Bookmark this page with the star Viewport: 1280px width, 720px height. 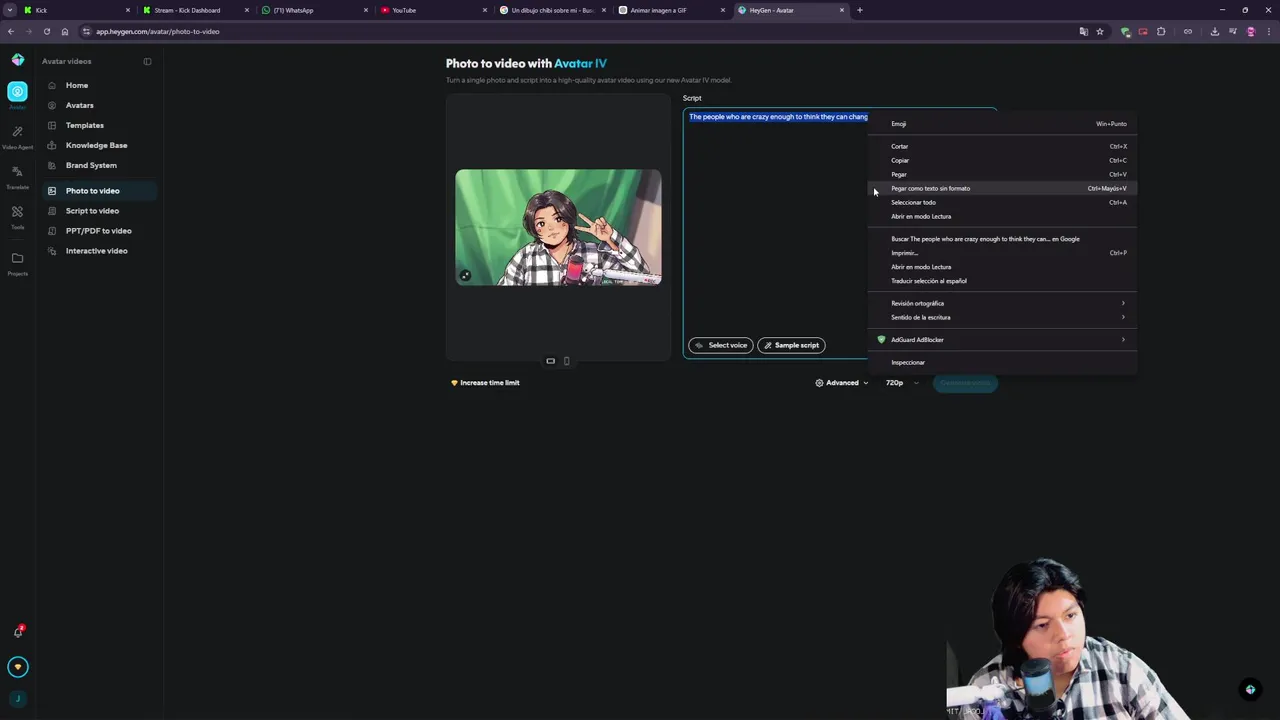pyautogui.click(x=1100, y=31)
